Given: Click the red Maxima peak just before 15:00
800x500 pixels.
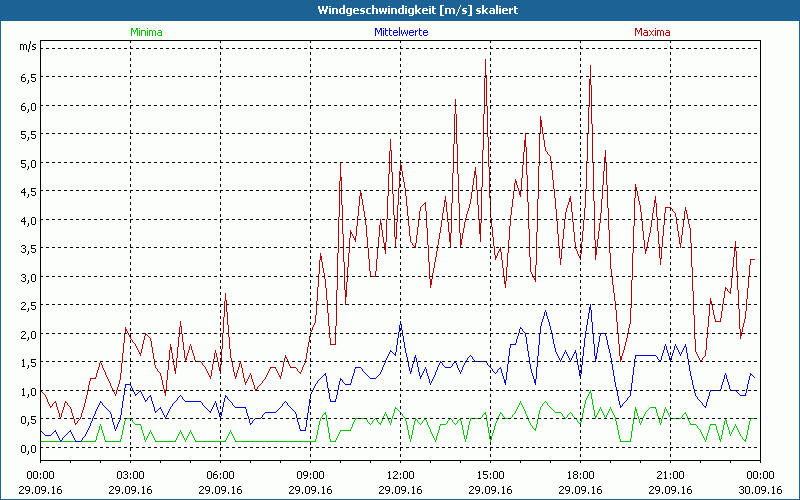Looking at the screenshot, I should pos(485,60).
